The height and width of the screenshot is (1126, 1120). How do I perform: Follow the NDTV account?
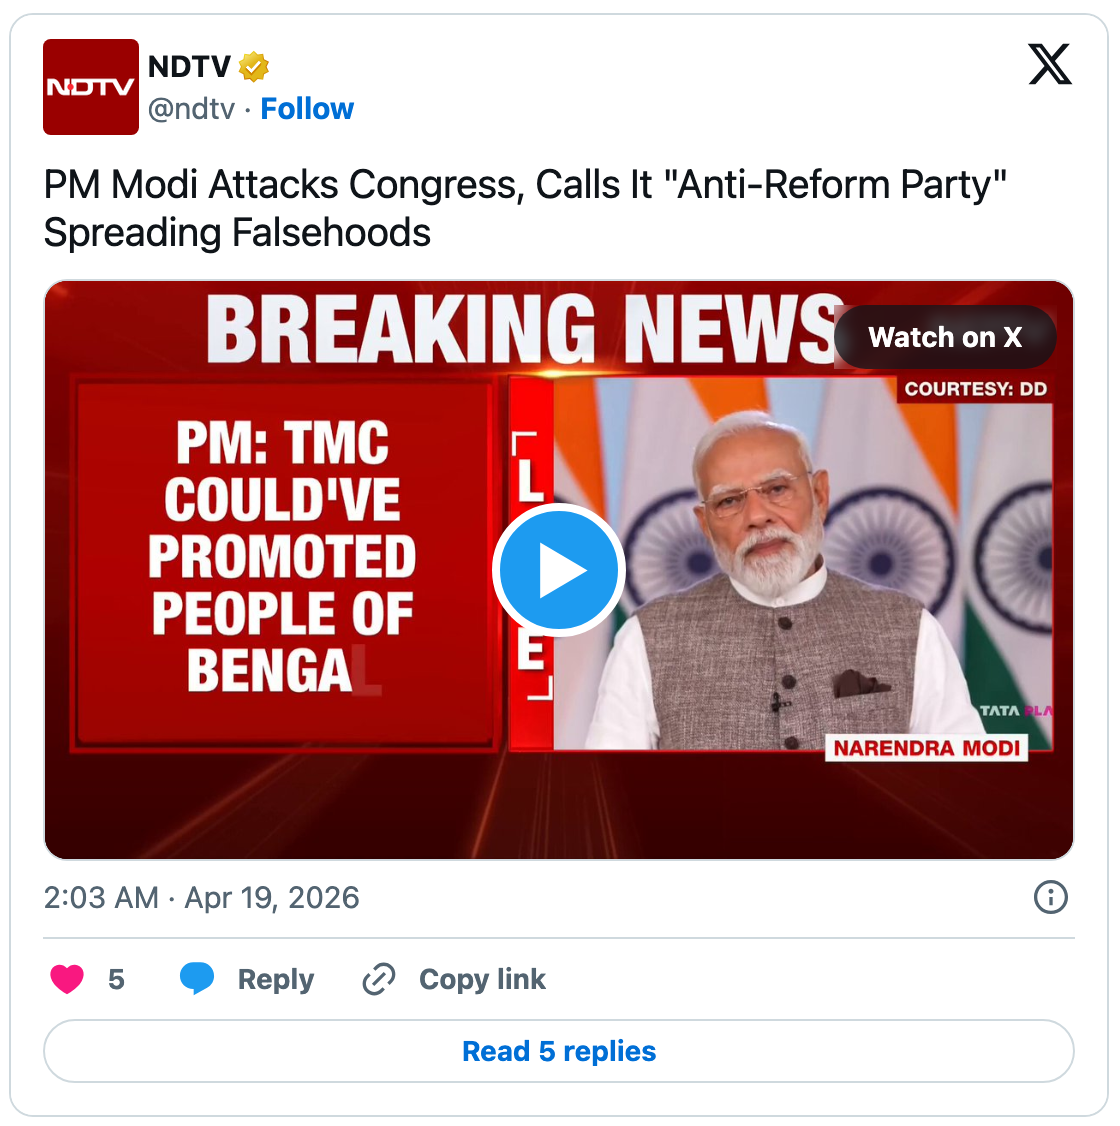pyautogui.click(x=307, y=109)
